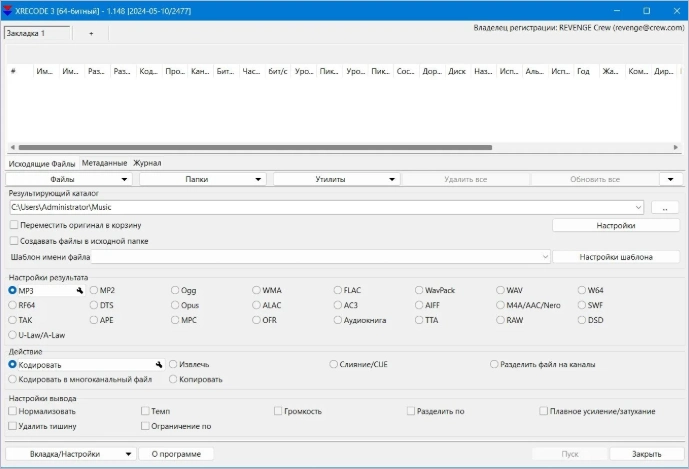Select the FLAC output format

point(338,291)
